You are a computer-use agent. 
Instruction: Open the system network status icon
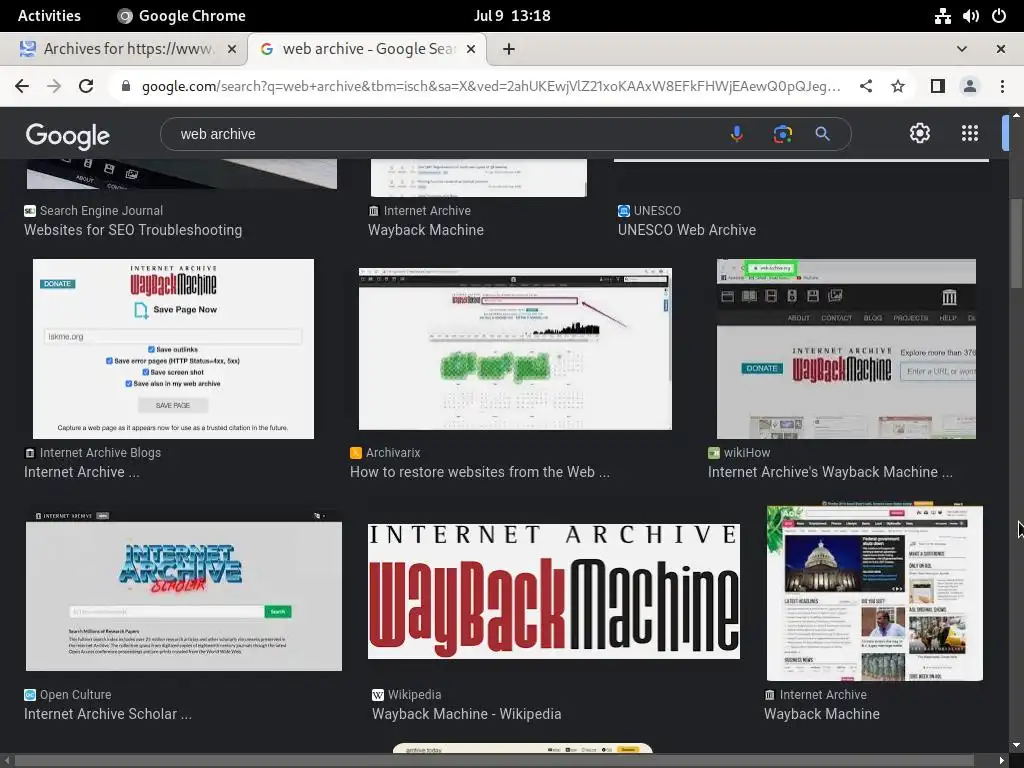click(942, 16)
